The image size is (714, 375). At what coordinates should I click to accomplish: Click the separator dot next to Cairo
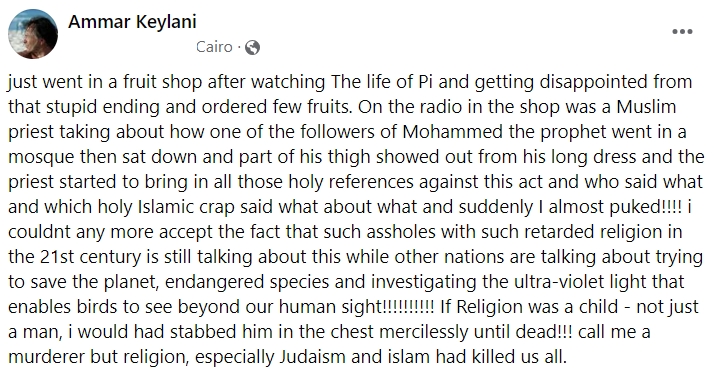pos(239,47)
